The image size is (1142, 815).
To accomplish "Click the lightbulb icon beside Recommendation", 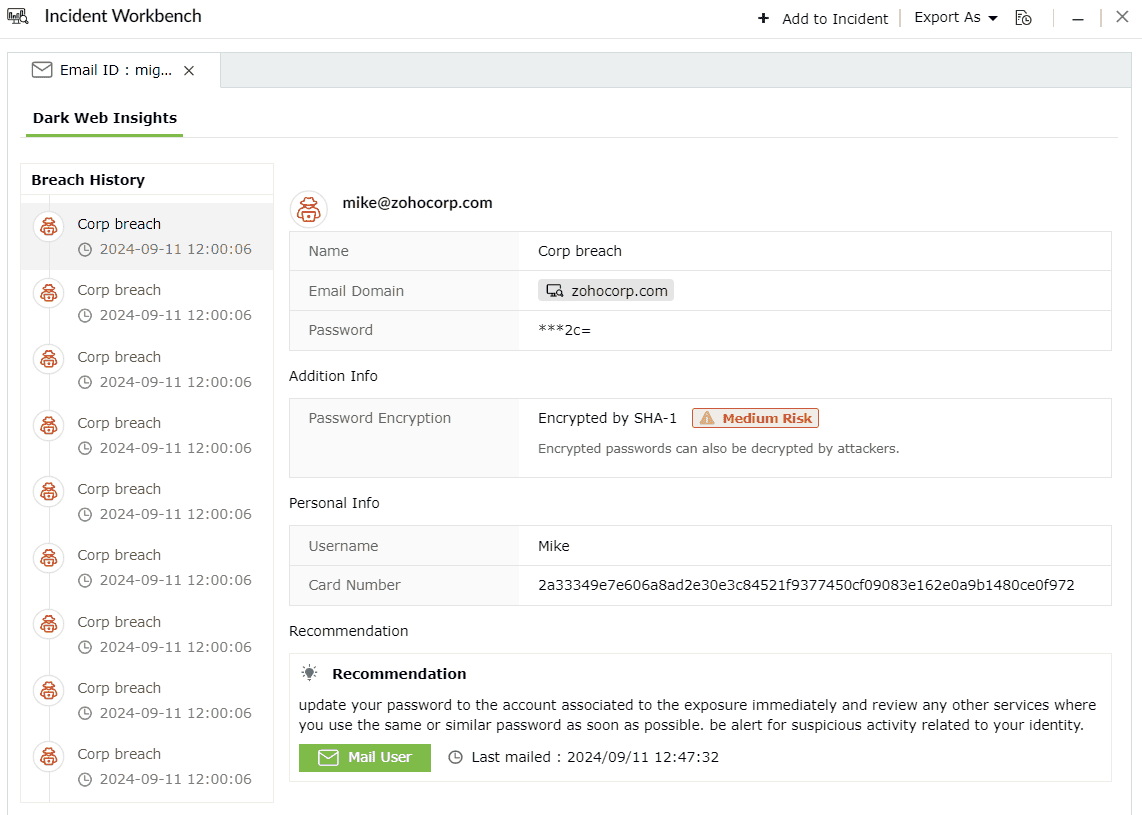I will [309, 672].
